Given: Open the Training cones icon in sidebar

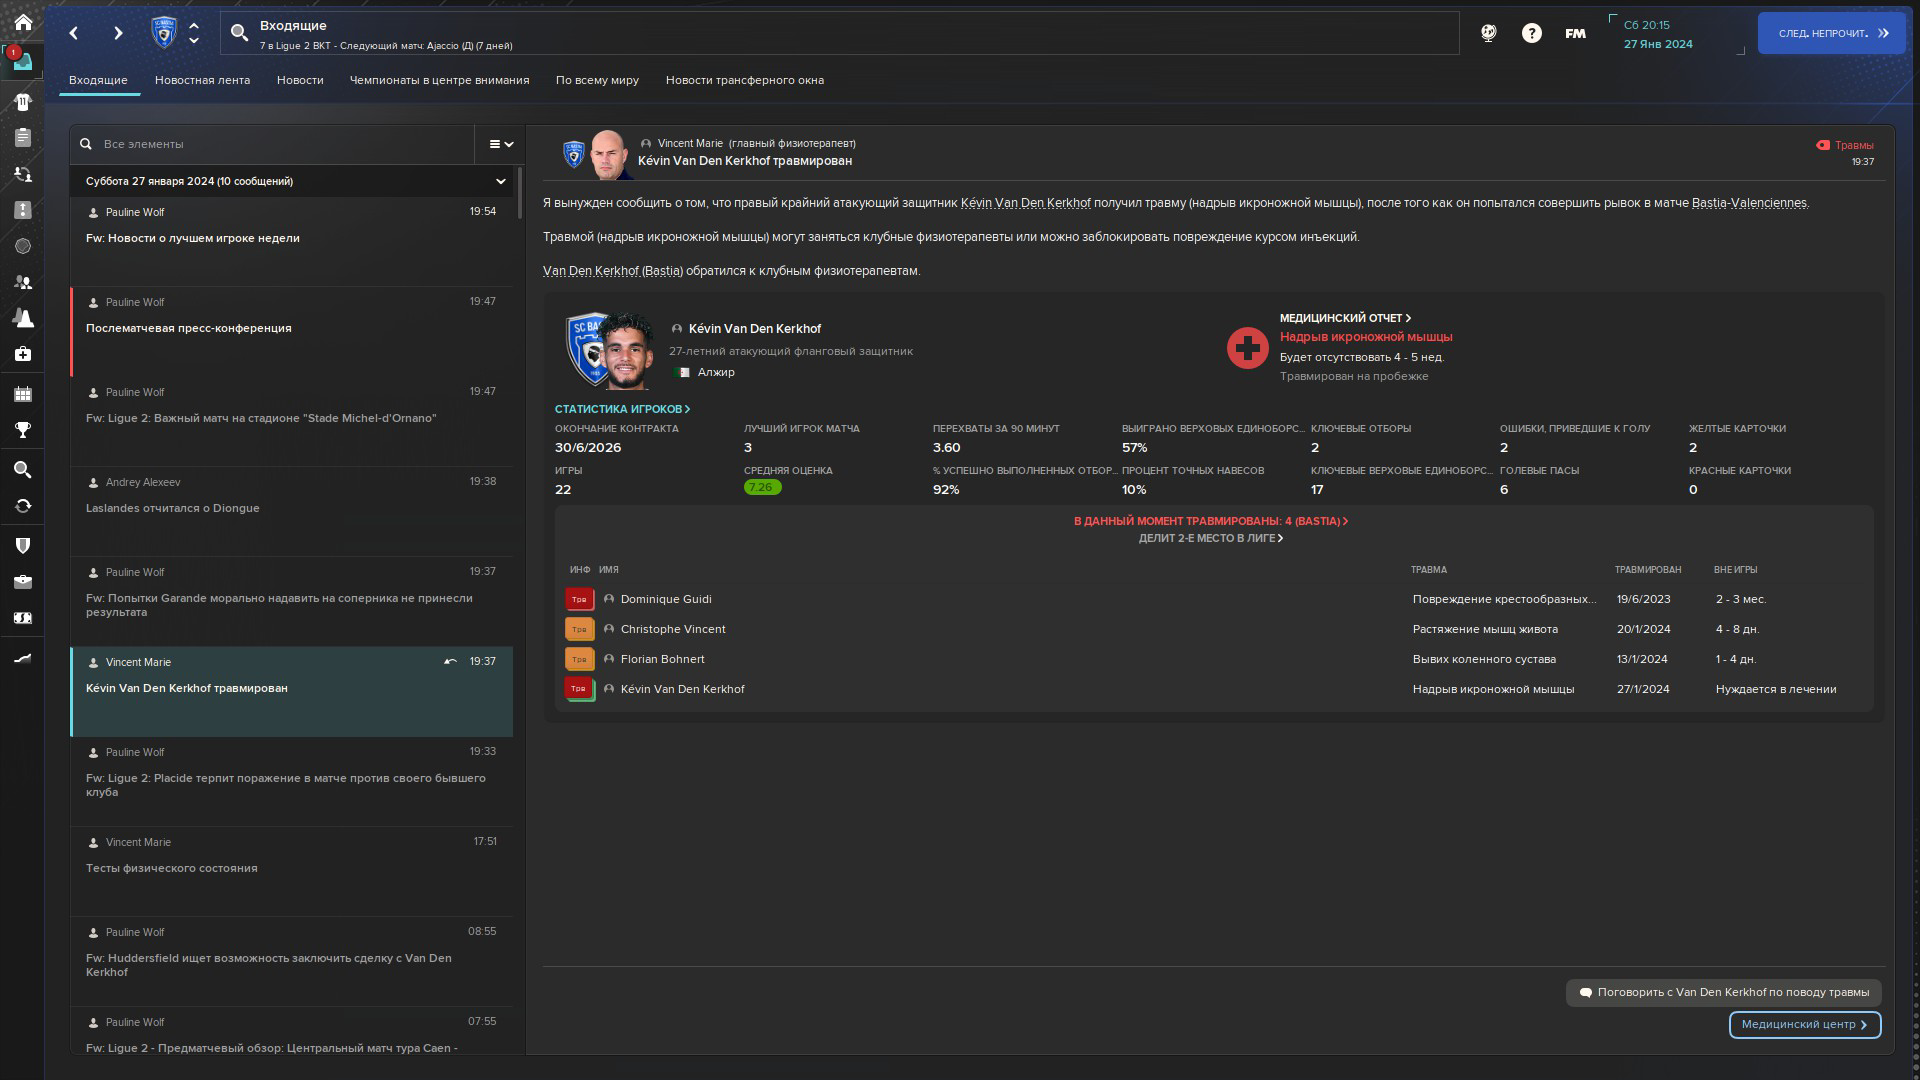Looking at the screenshot, I should tap(23, 318).
